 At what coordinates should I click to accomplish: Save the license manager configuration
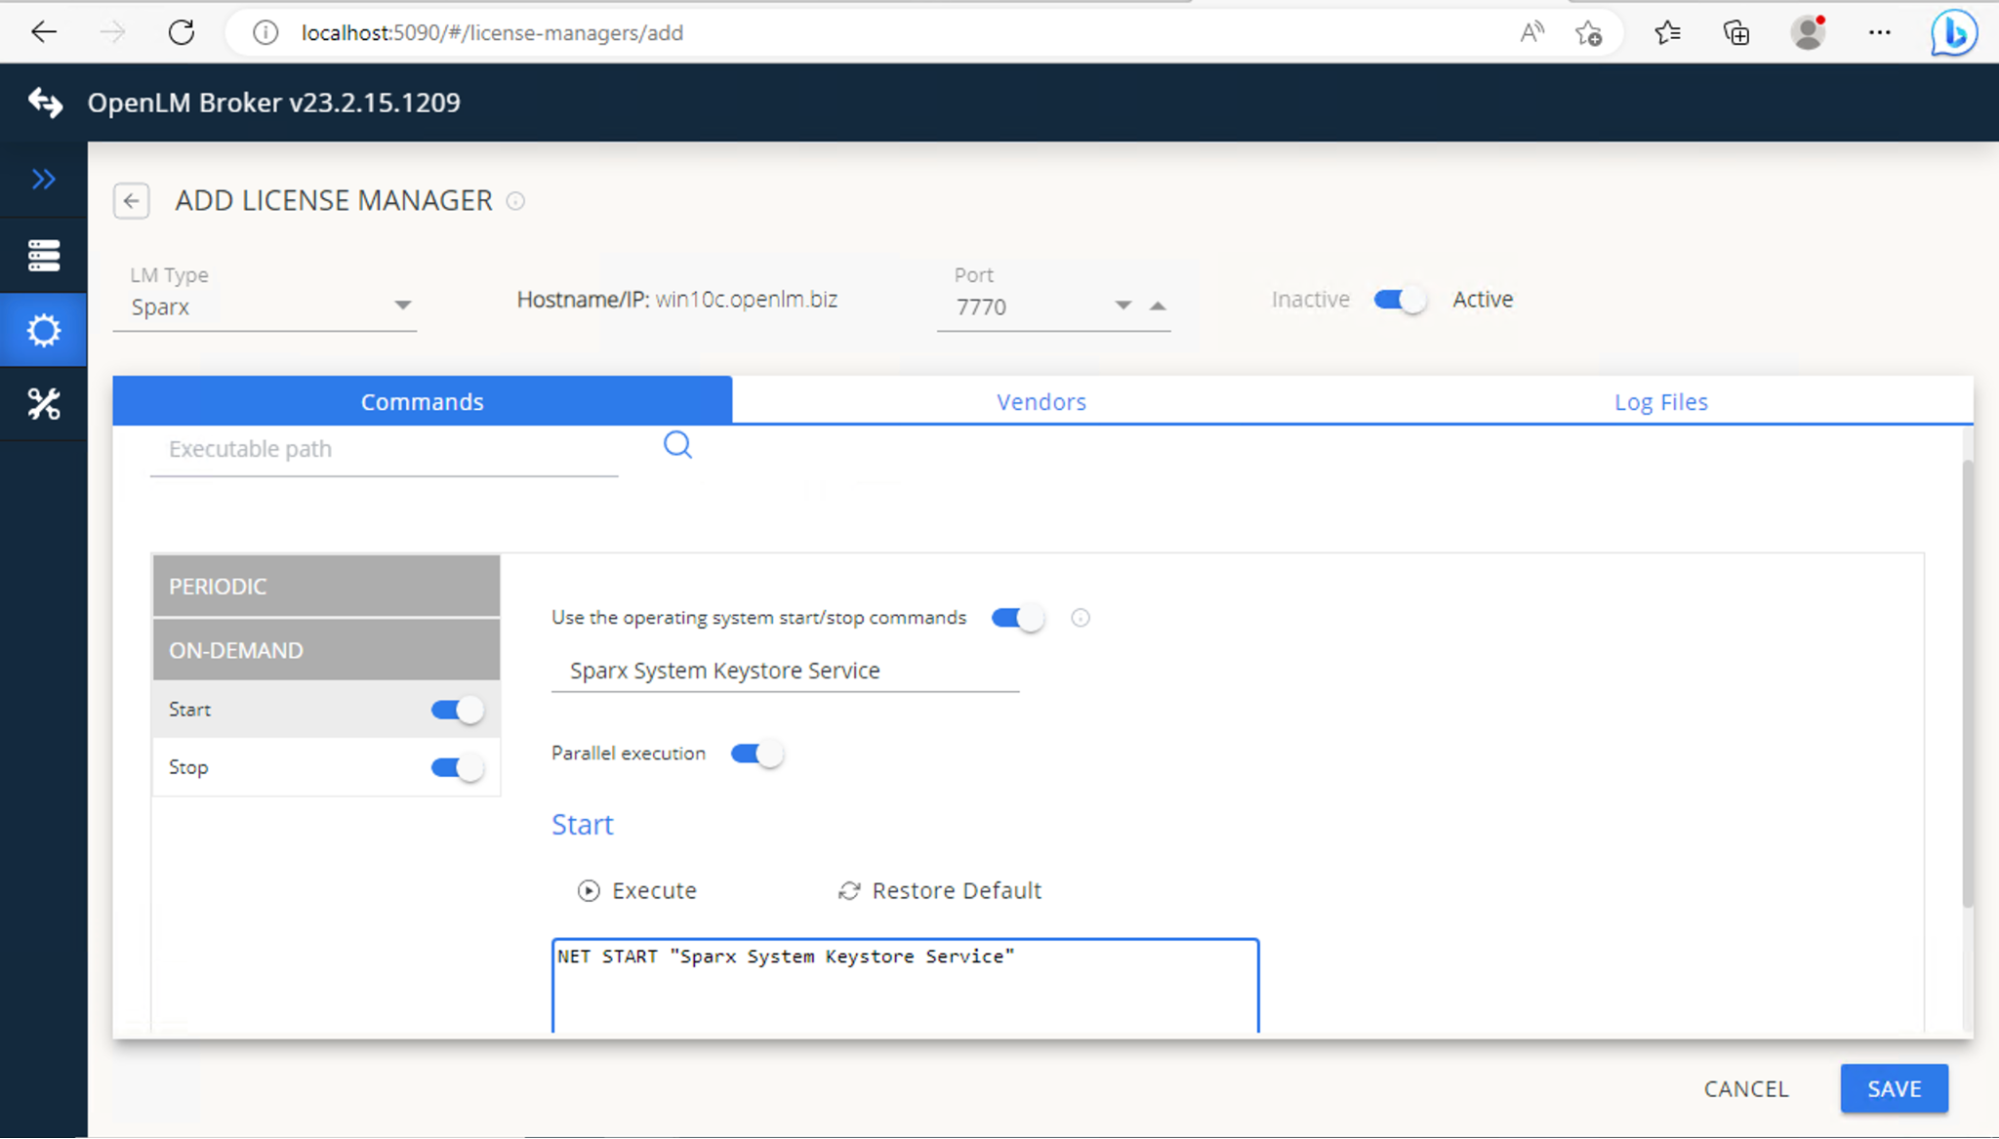[1893, 1088]
